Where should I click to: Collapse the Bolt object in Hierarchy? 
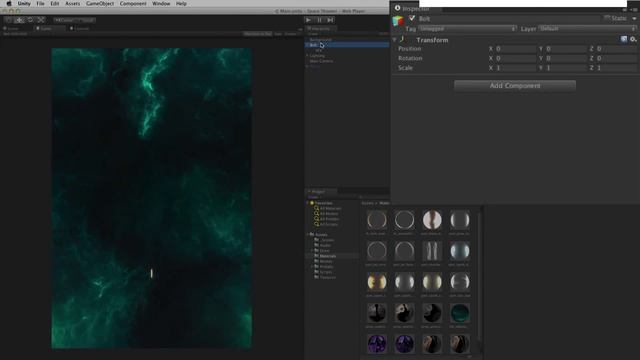coord(307,45)
